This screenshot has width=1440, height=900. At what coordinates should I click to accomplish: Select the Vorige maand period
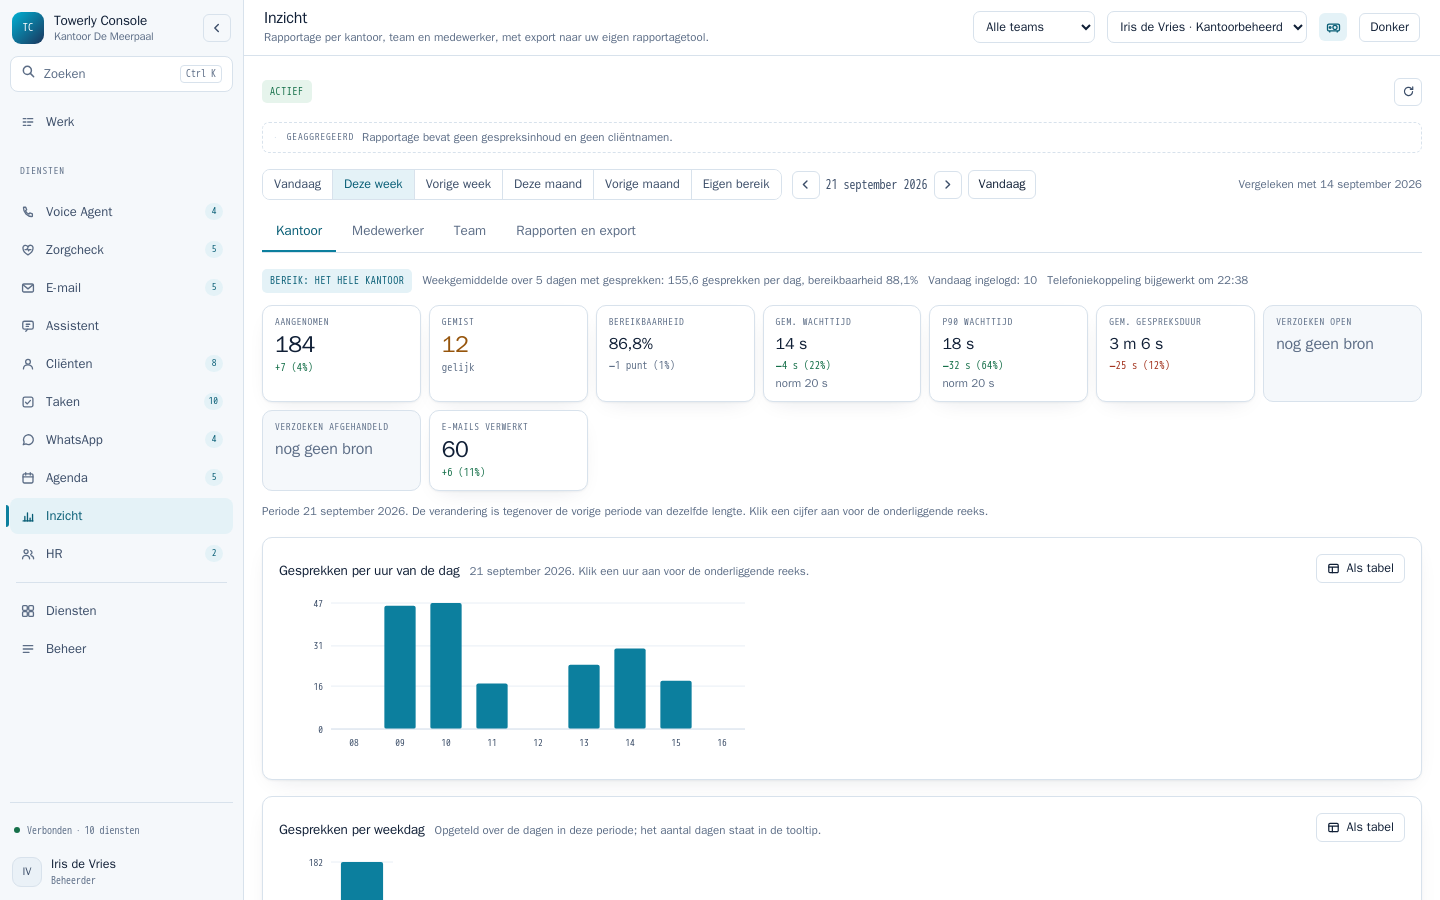[642, 185]
